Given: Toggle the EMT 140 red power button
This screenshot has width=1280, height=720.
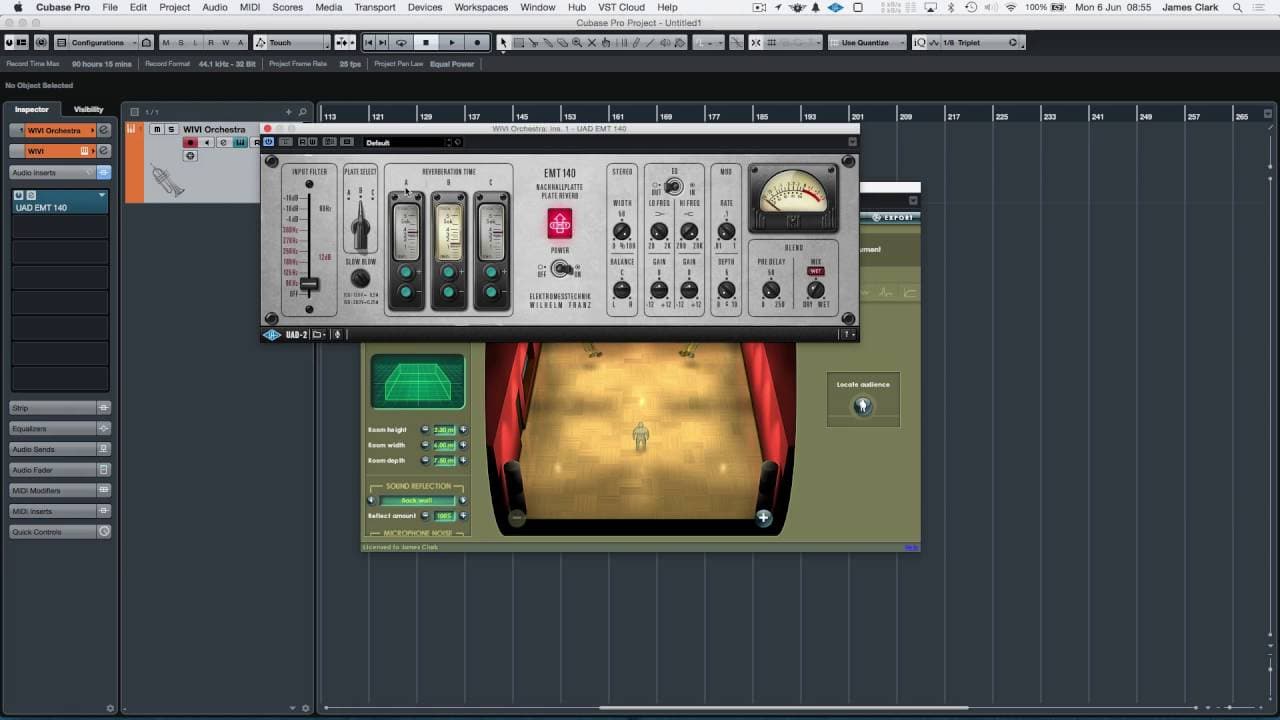Looking at the screenshot, I should [560, 224].
